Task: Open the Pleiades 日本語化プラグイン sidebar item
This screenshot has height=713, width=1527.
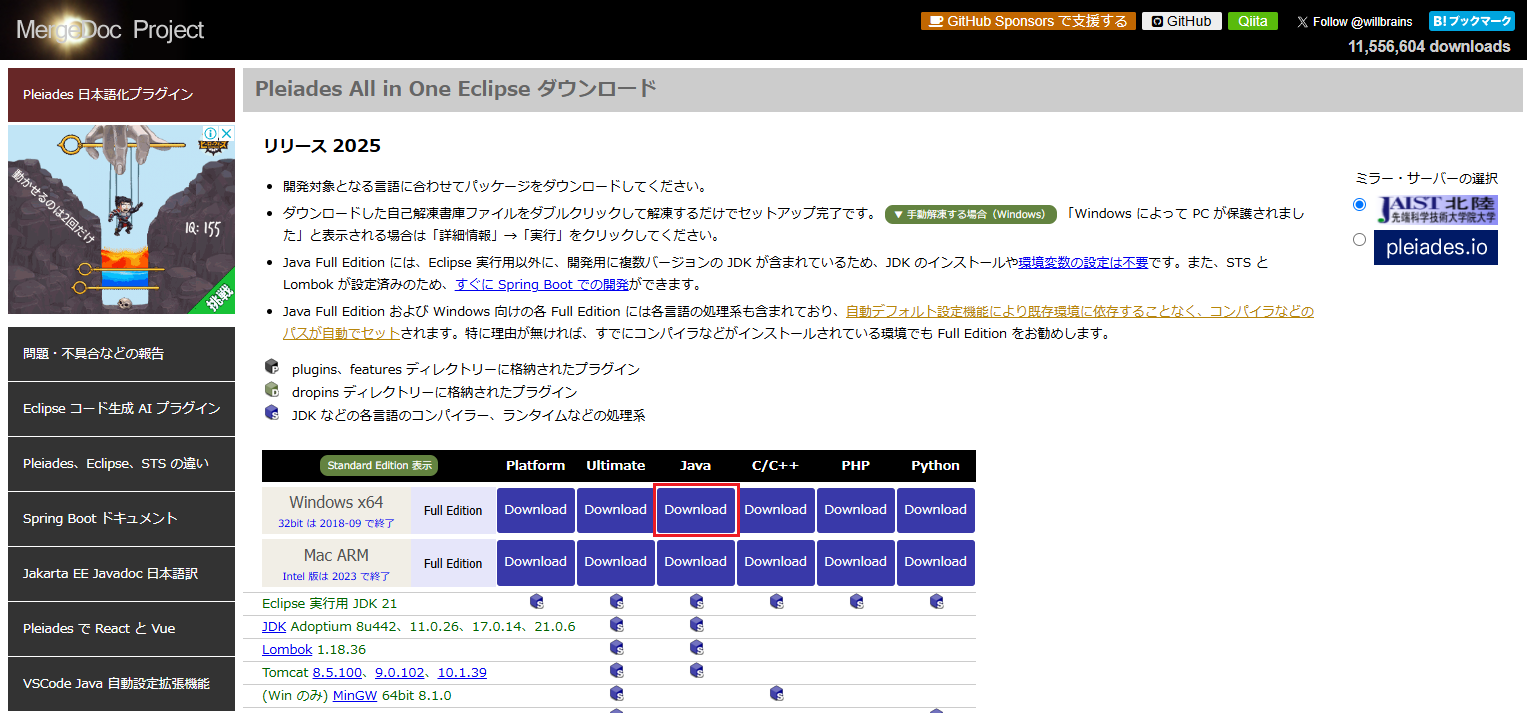Action: (122, 95)
